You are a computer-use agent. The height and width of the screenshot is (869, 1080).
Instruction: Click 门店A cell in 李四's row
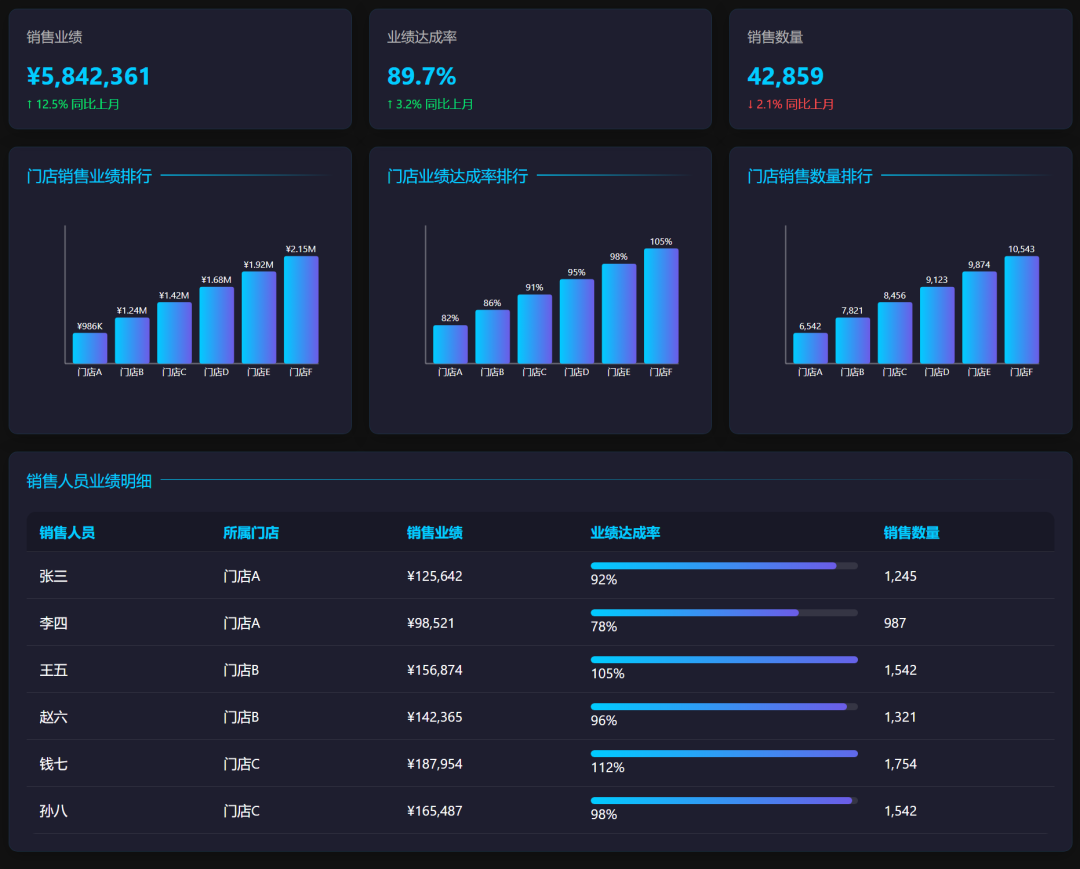click(x=242, y=622)
